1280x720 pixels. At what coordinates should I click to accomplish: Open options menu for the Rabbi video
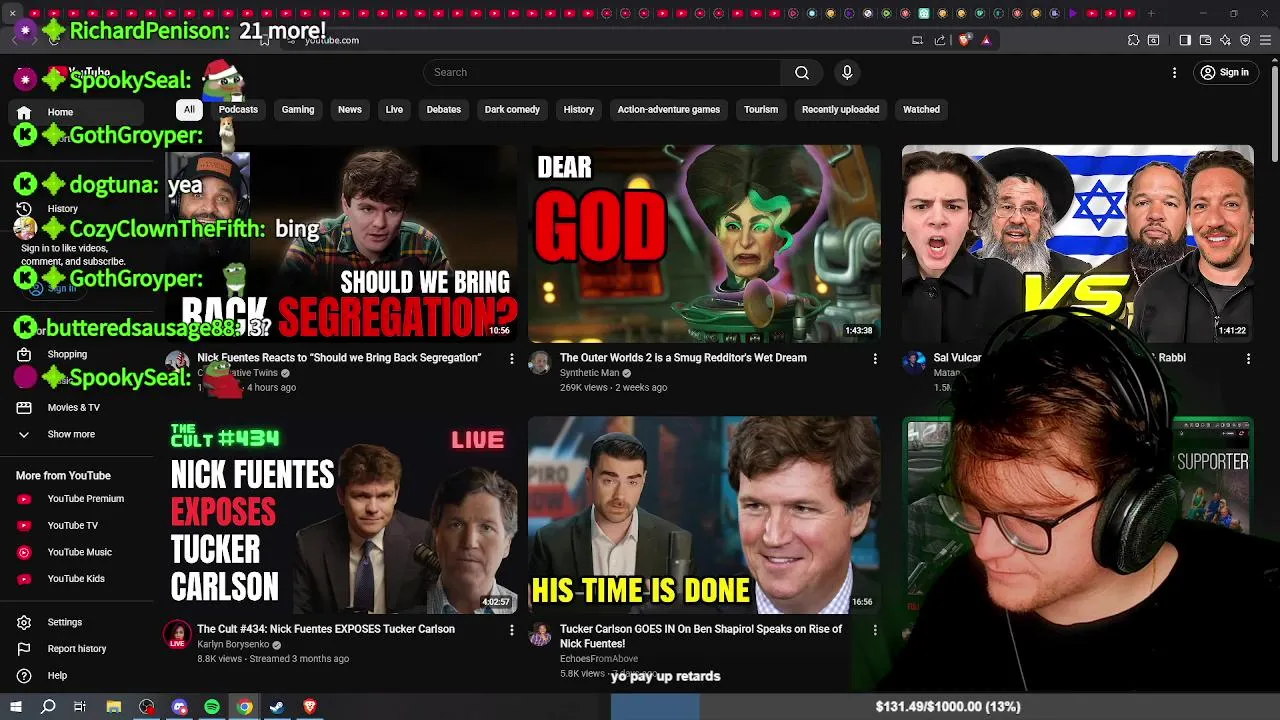1248,358
